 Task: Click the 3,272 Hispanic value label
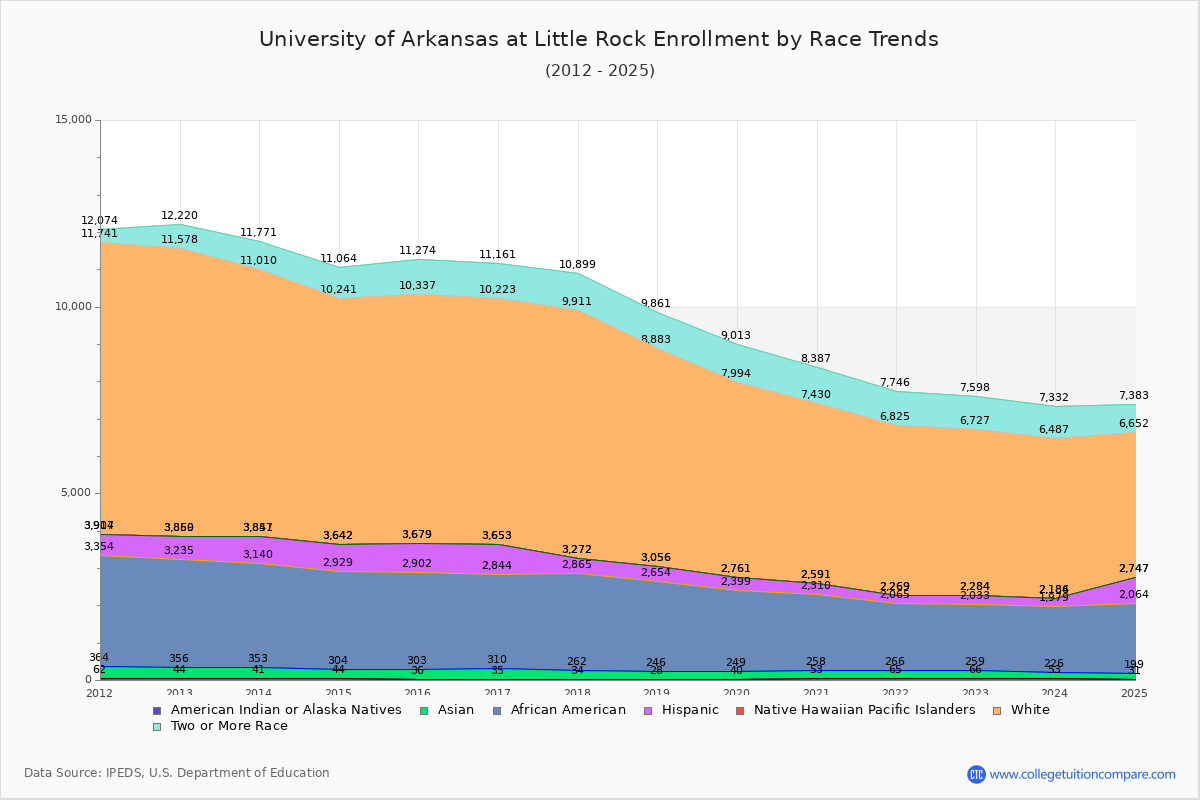[577, 550]
